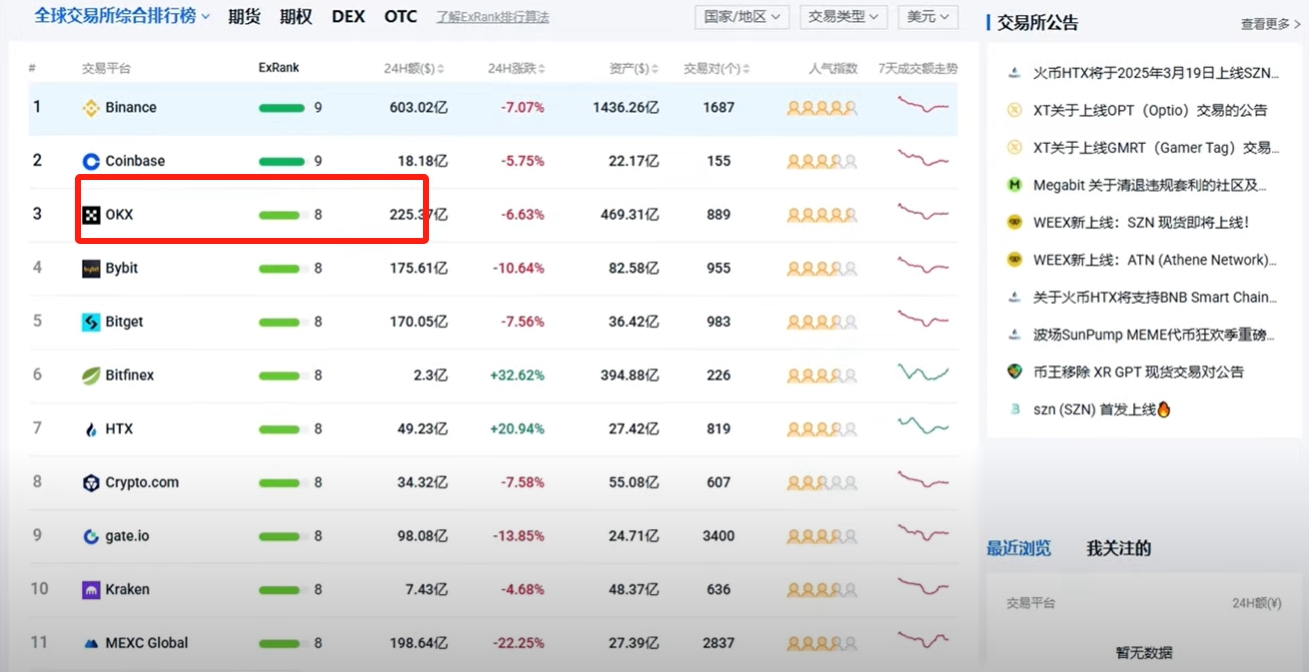The height and width of the screenshot is (672, 1309).
Task: Open the 国家/地区 dropdown filter
Action: [x=741, y=17]
